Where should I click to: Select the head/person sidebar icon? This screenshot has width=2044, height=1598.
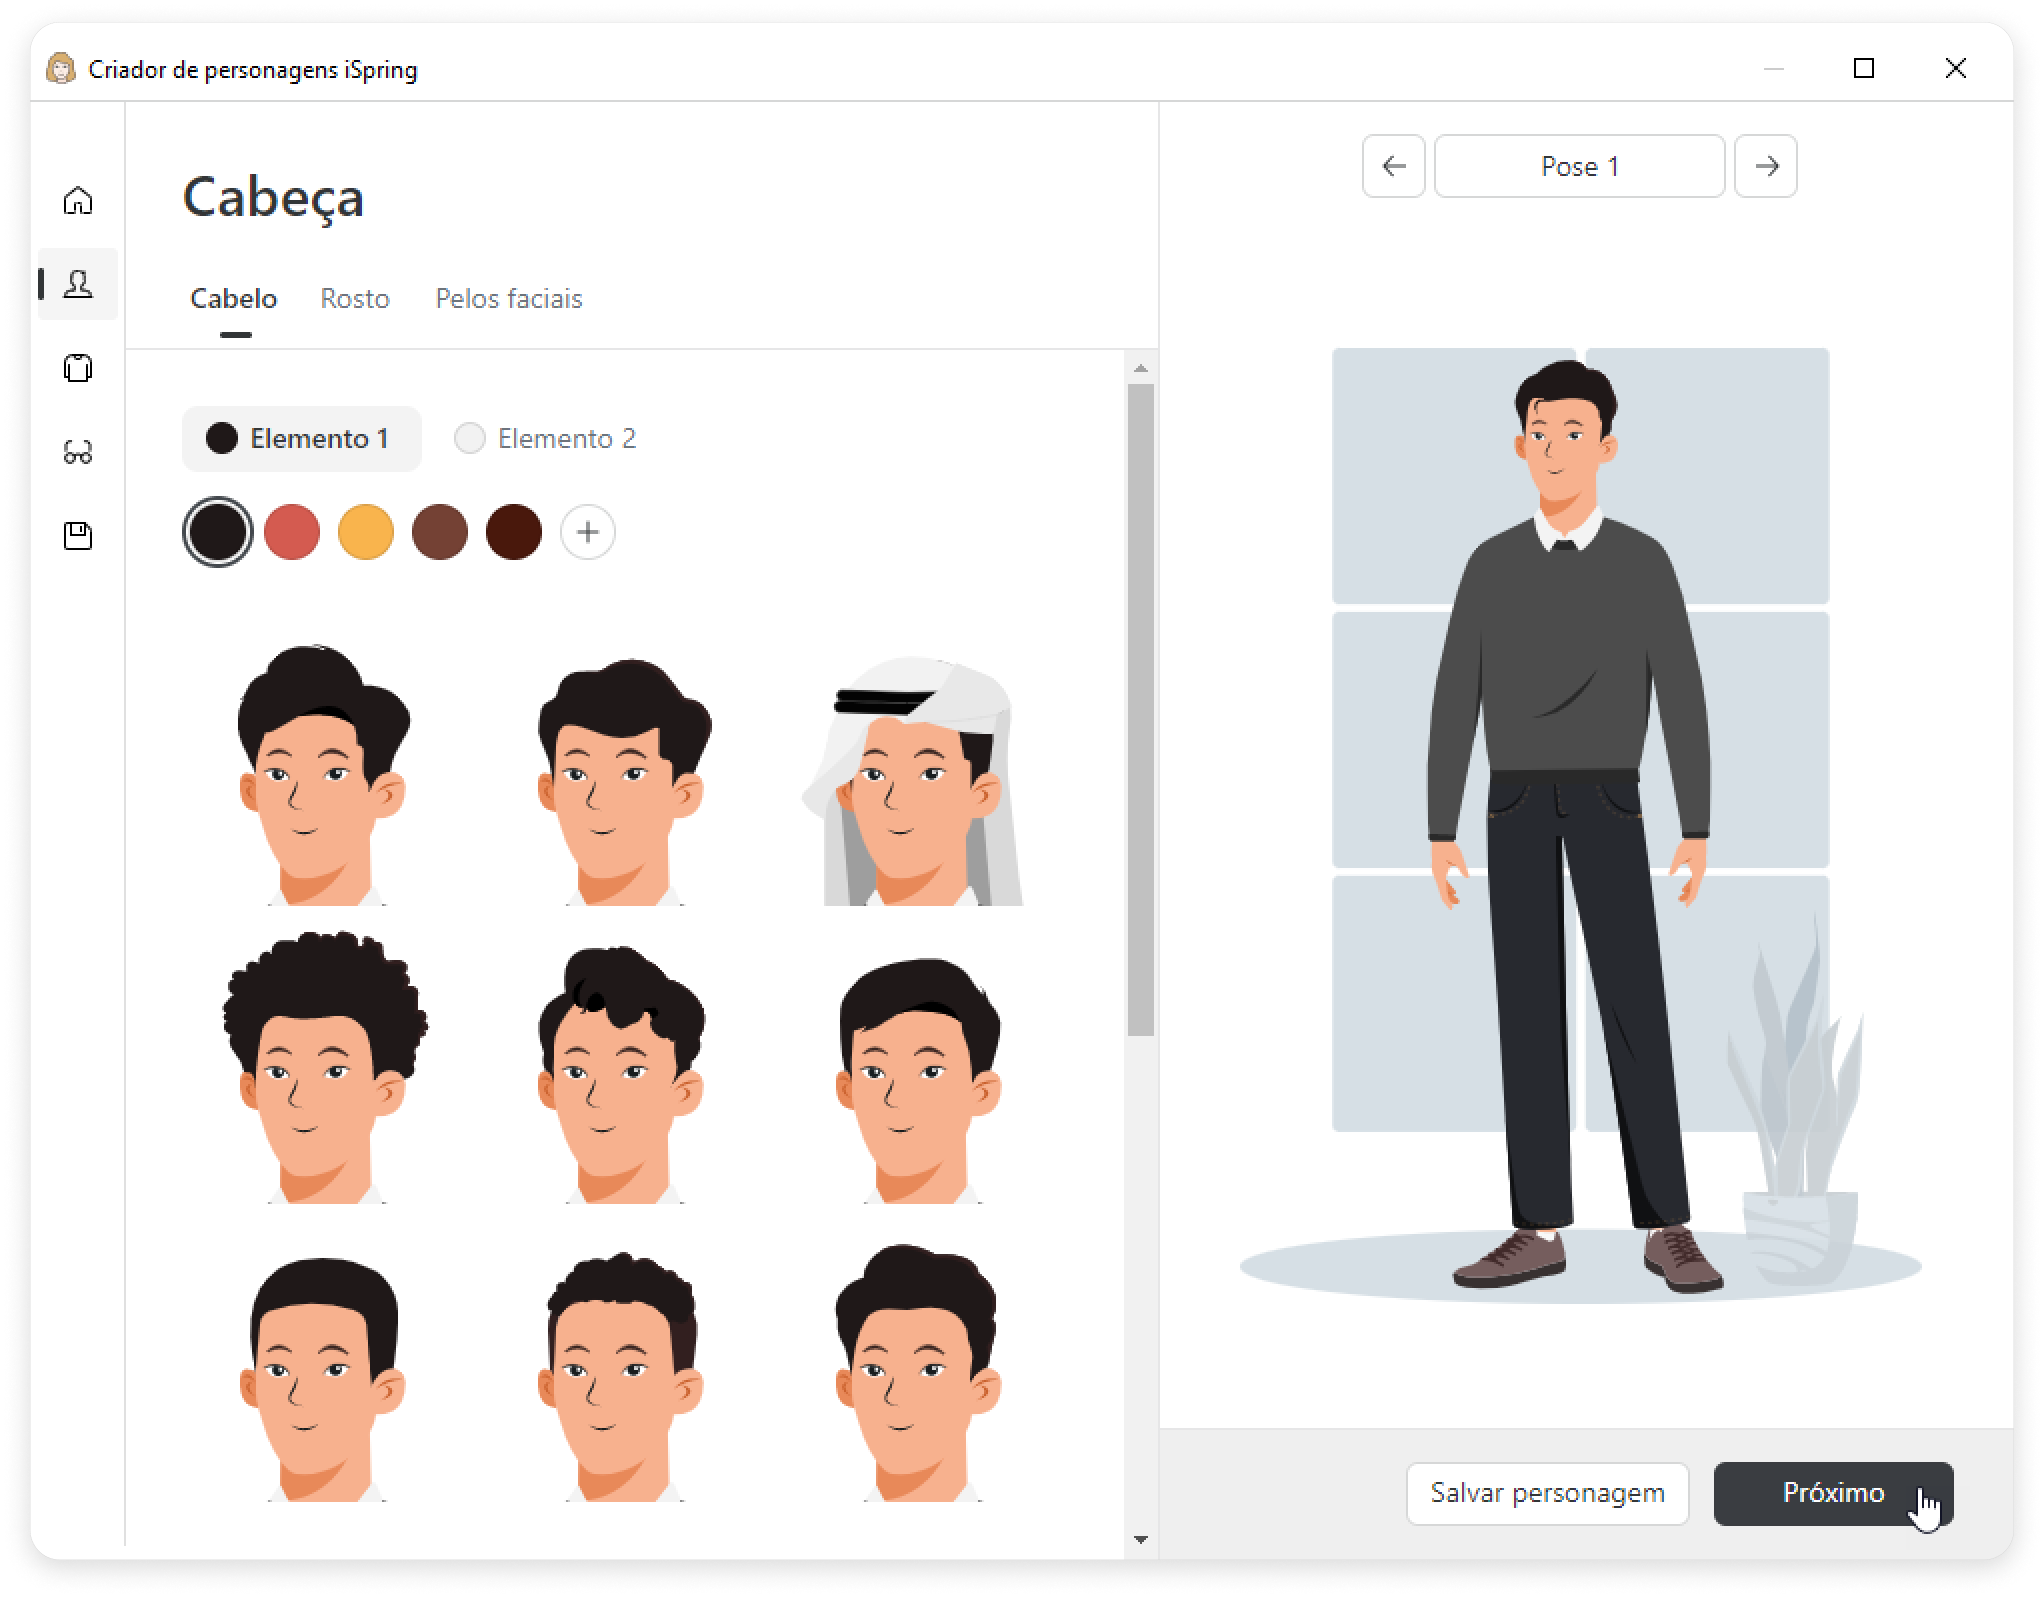tap(78, 284)
